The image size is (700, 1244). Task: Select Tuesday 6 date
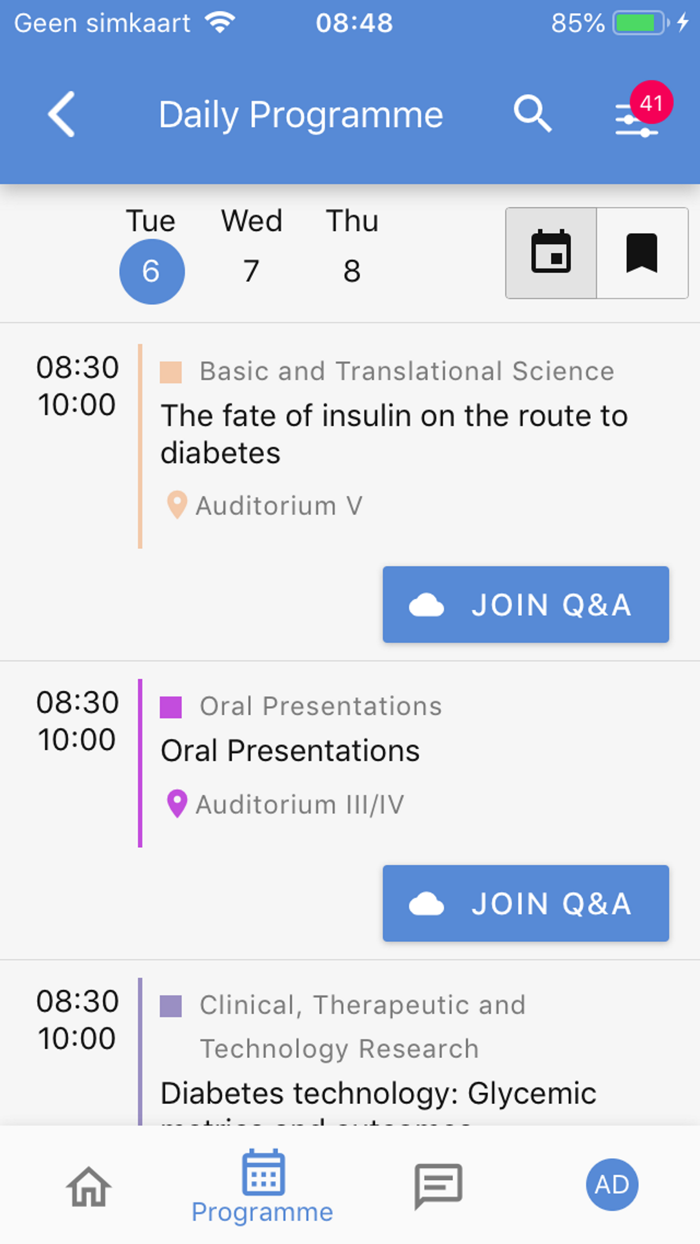pyautogui.click(x=152, y=271)
